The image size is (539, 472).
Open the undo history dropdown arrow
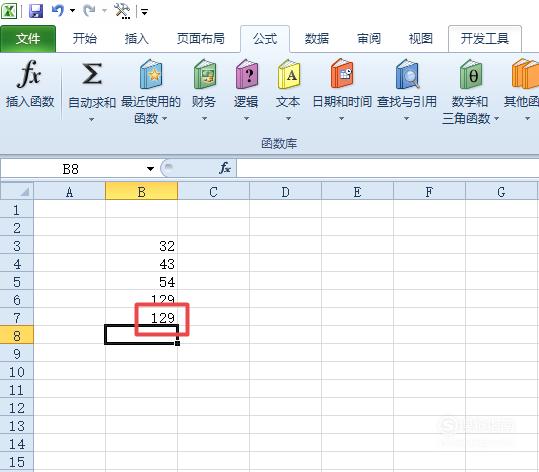click(x=73, y=11)
